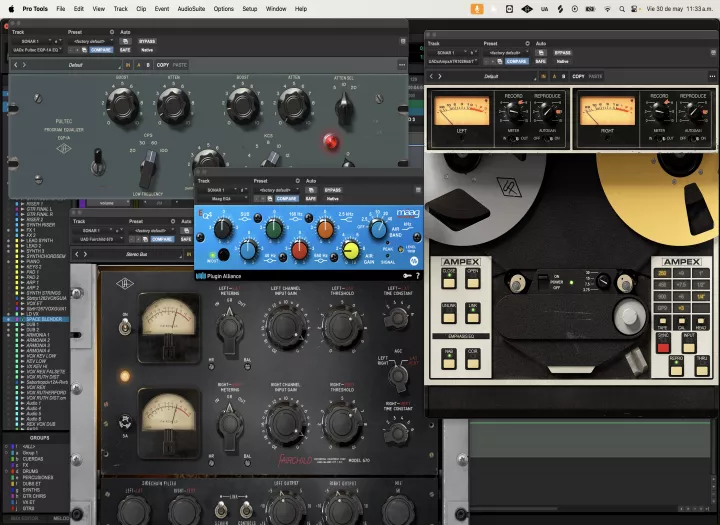The image size is (720, 525).
Task: Click the Plugin Alliance help question mark
Action: tap(417, 276)
